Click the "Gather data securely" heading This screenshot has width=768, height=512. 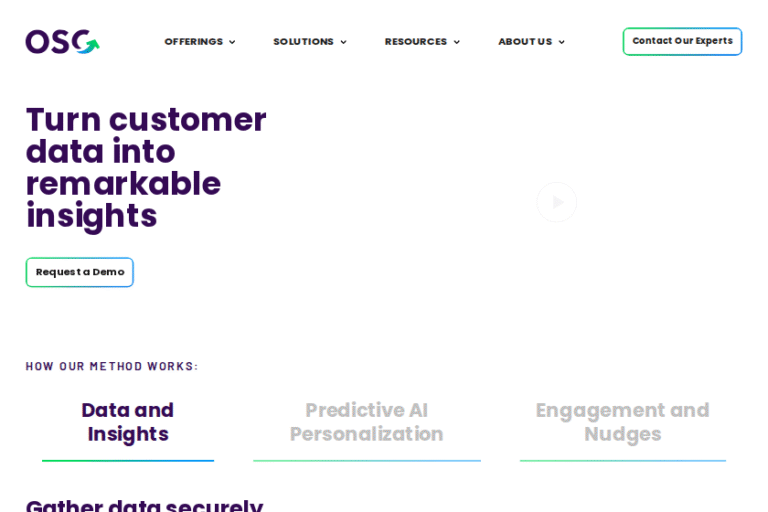point(144,505)
